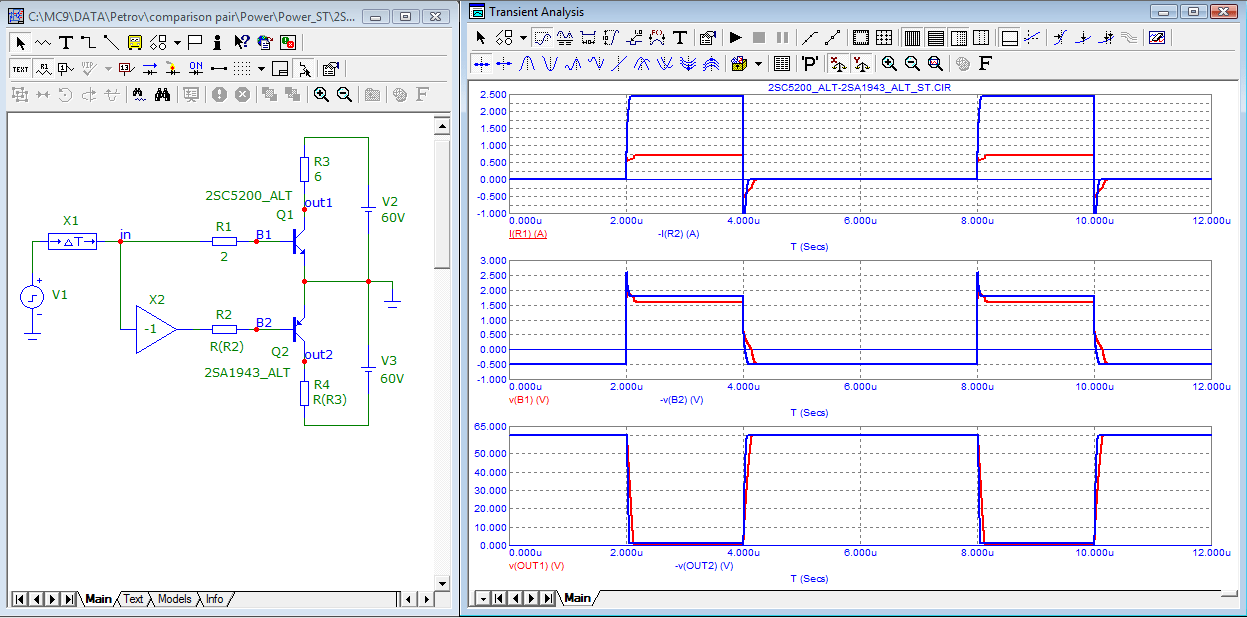The image size is (1247, 618).
Task: Toggle the TEXT display button in schematic toolbar
Action: 21,68
